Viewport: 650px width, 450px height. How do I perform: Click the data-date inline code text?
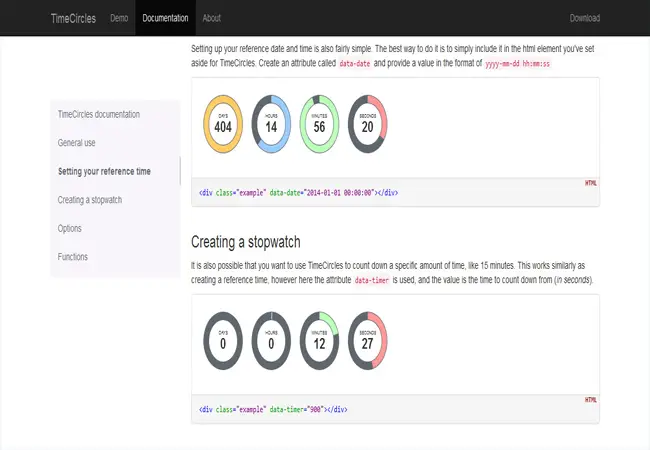354,64
